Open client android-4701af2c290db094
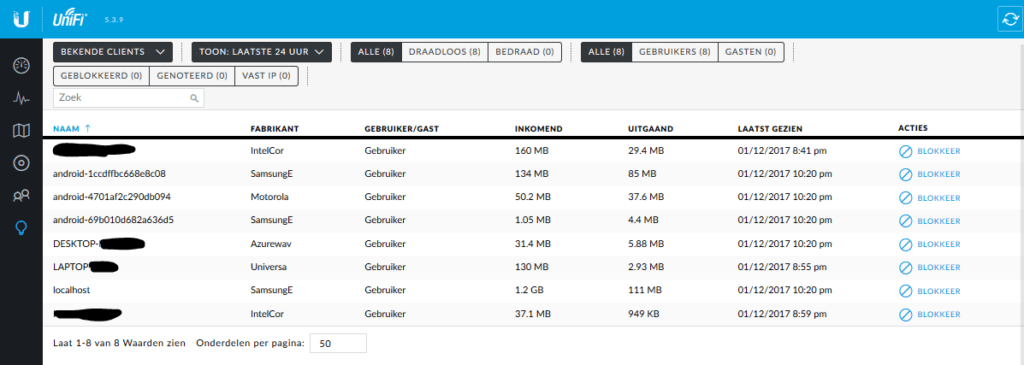 point(112,197)
